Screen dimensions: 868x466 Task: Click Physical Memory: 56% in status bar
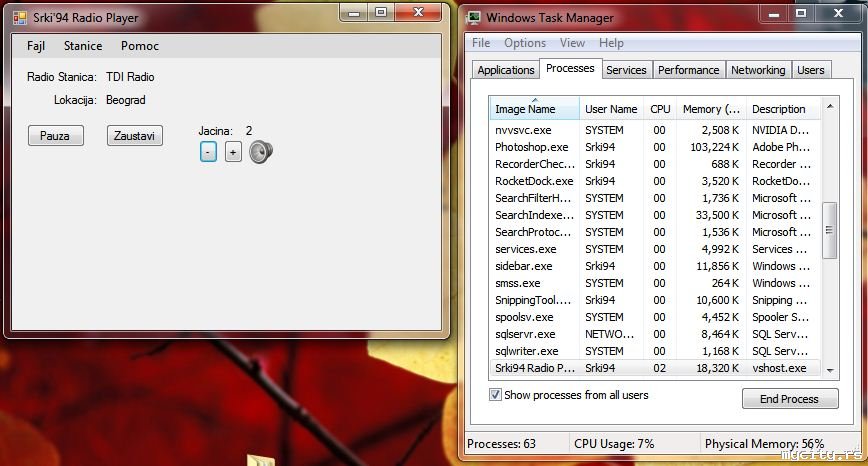click(x=764, y=444)
